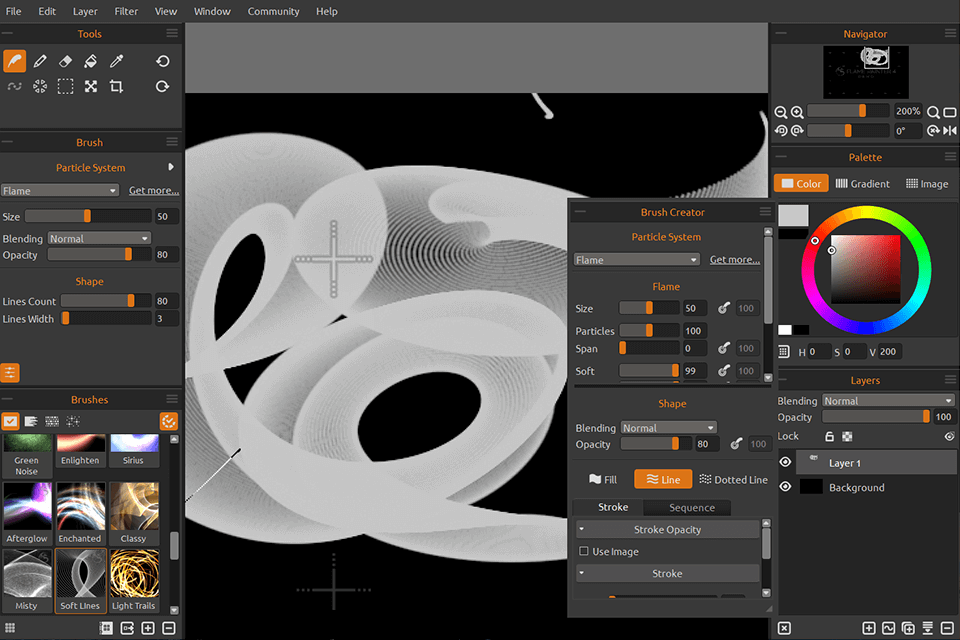Click the Undo arrow icon
This screenshot has height=640, width=960.
[x=162, y=61]
